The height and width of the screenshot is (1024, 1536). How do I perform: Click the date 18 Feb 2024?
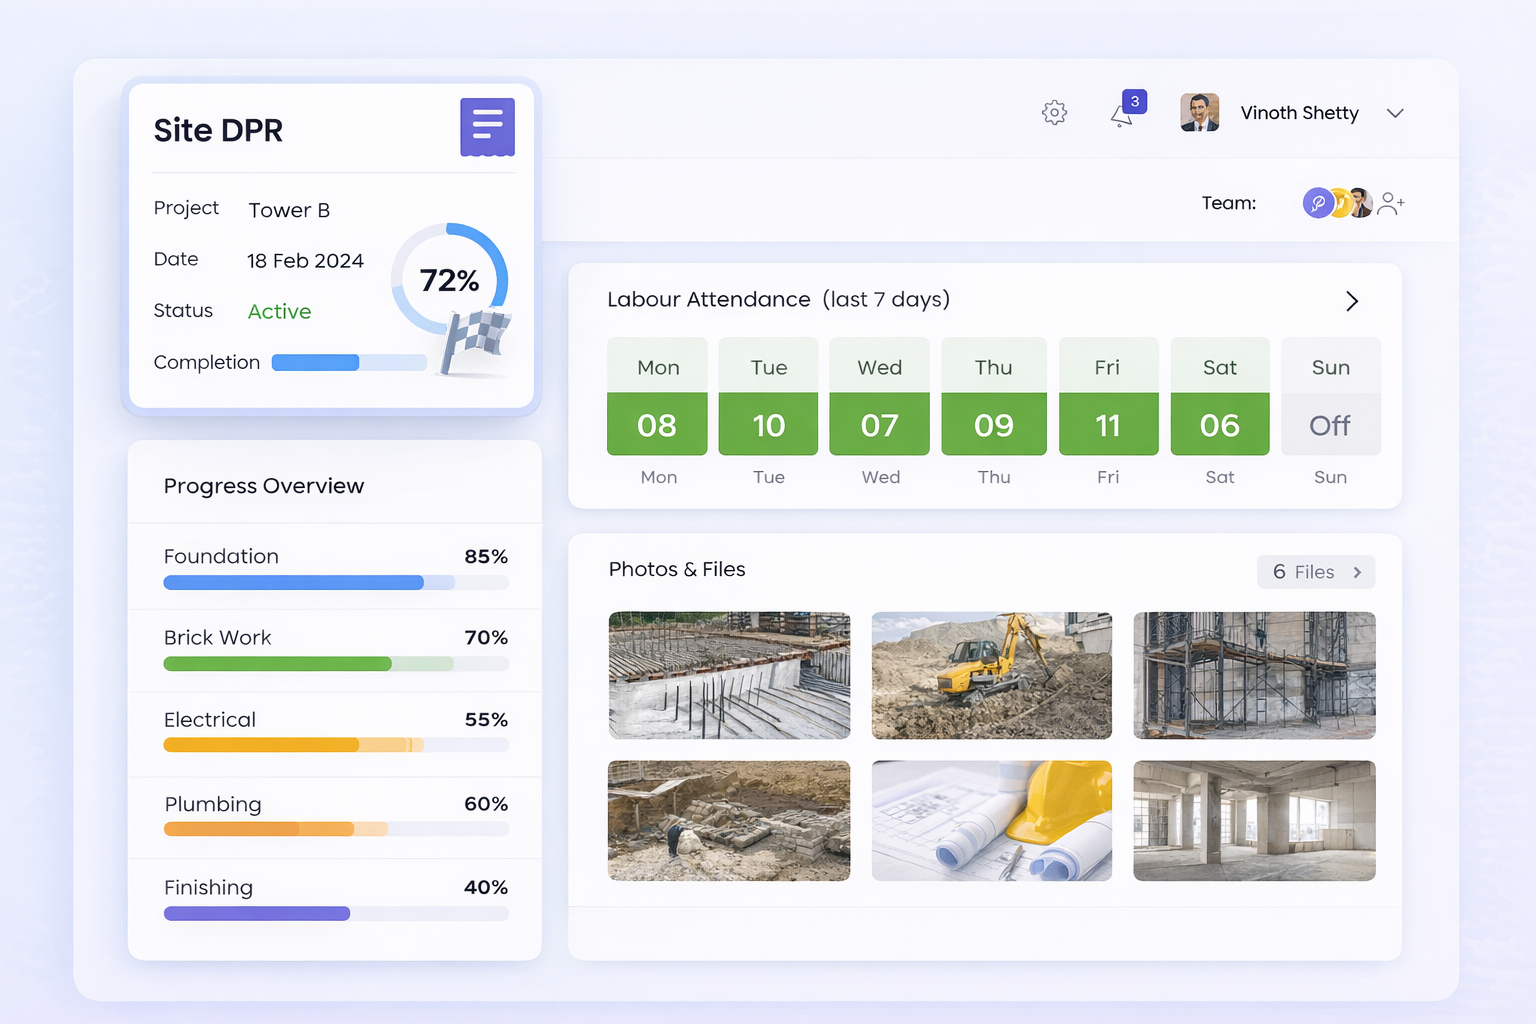(305, 261)
